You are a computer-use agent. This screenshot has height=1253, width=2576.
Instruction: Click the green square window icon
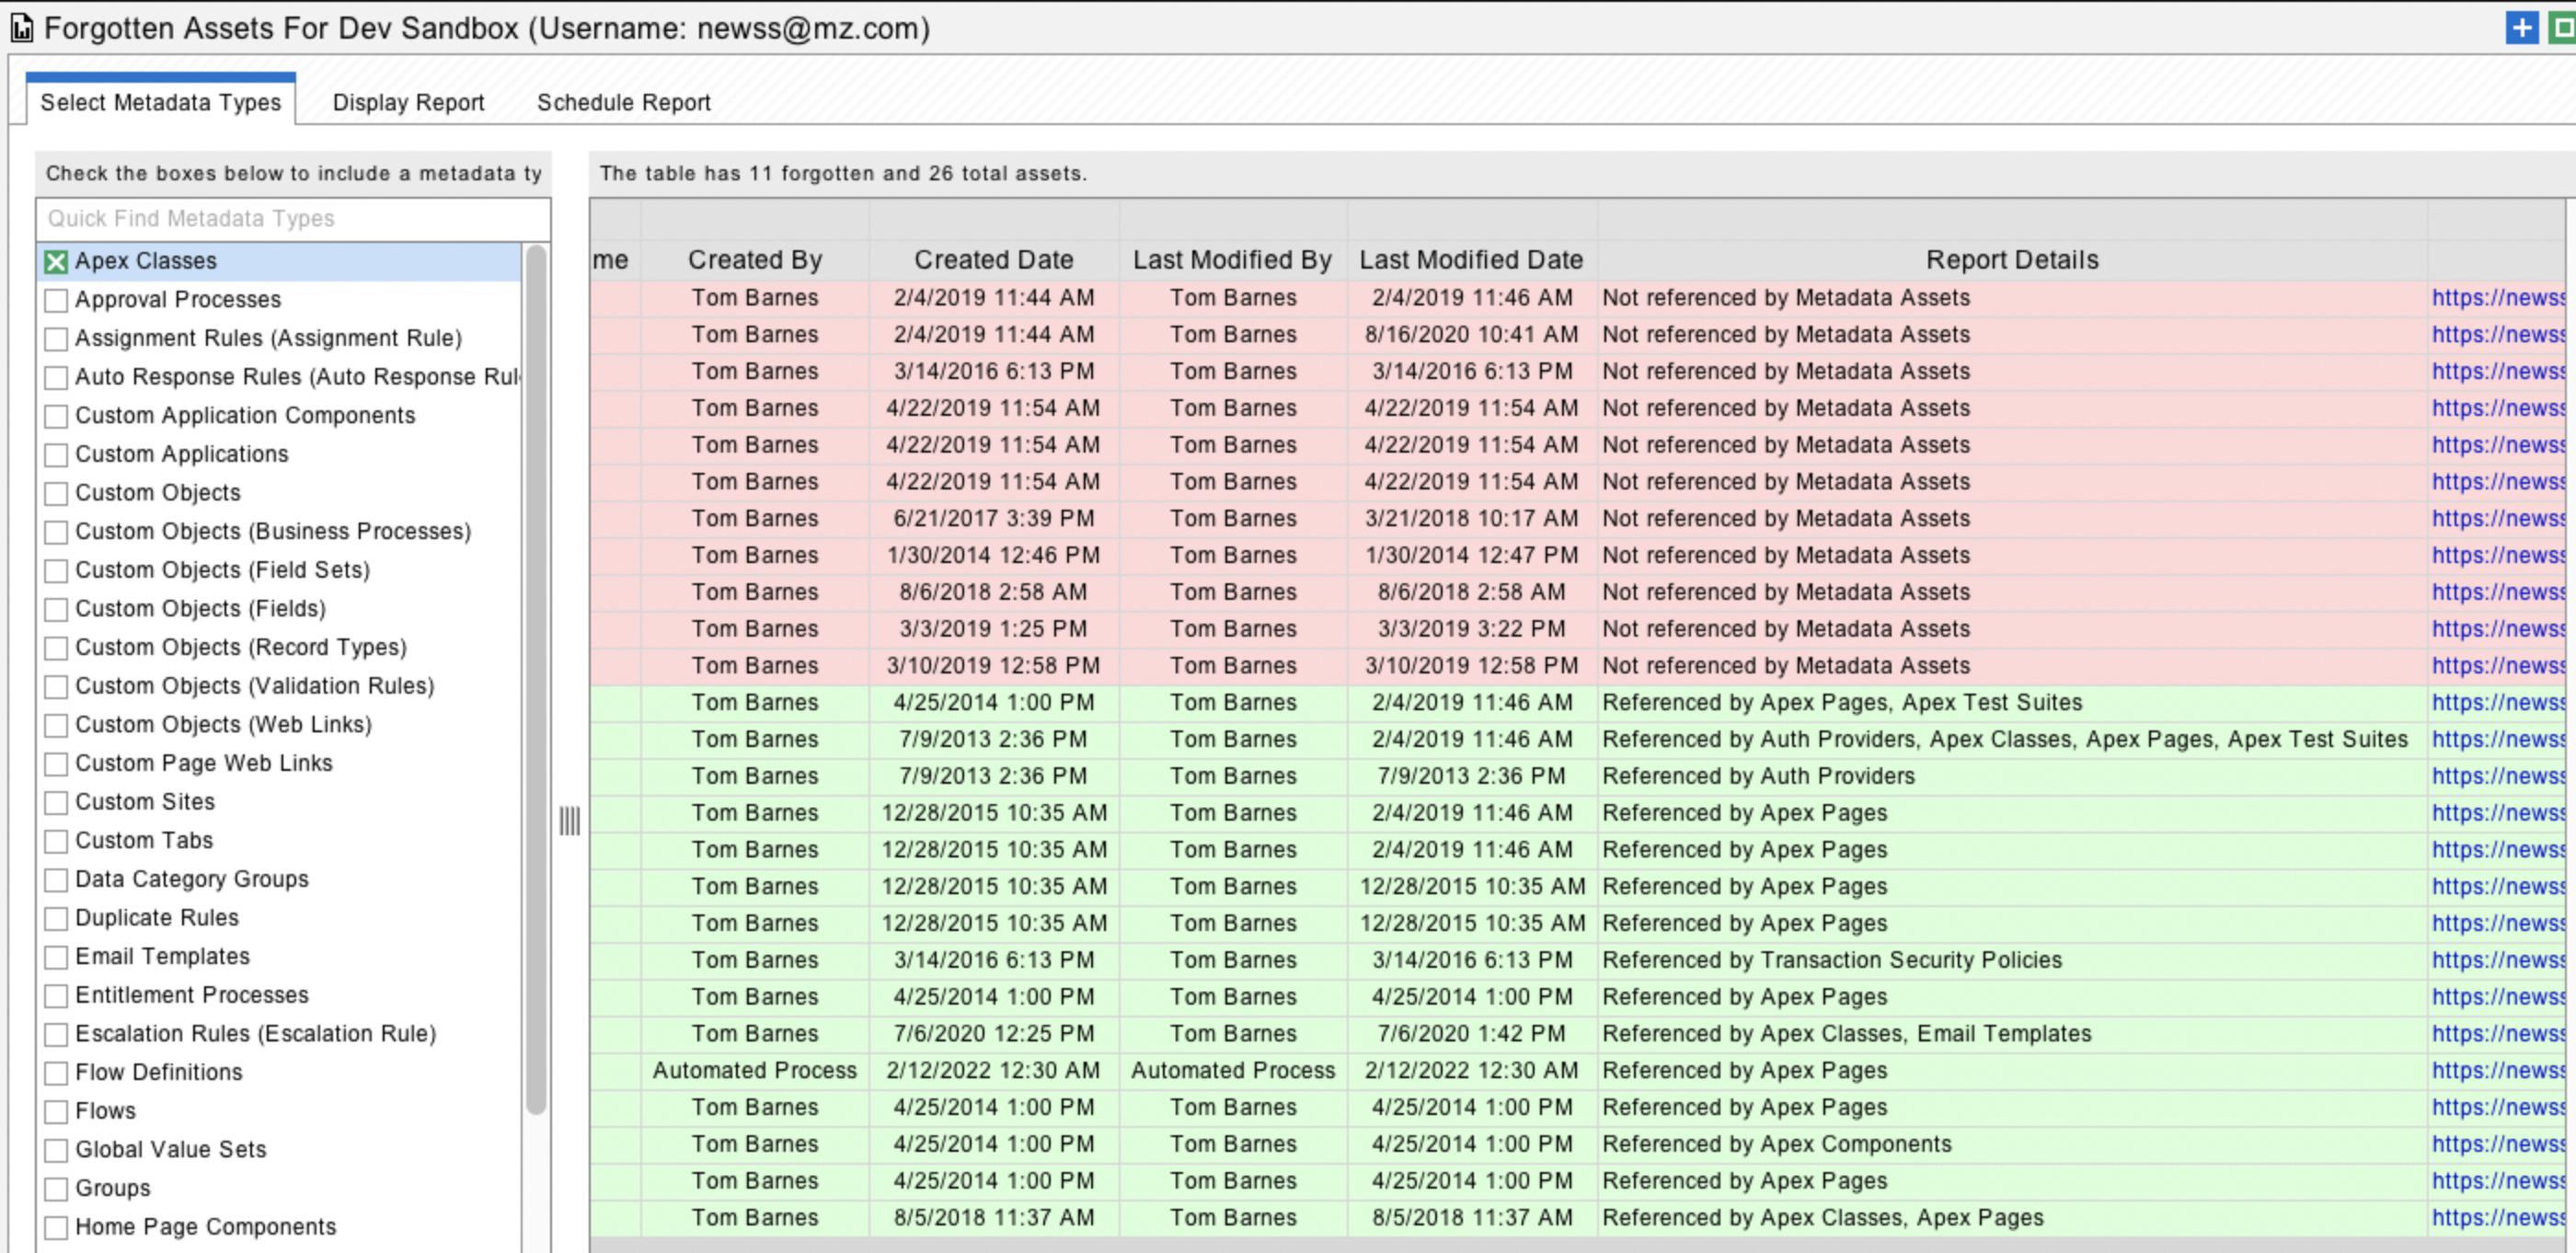click(x=2563, y=28)
